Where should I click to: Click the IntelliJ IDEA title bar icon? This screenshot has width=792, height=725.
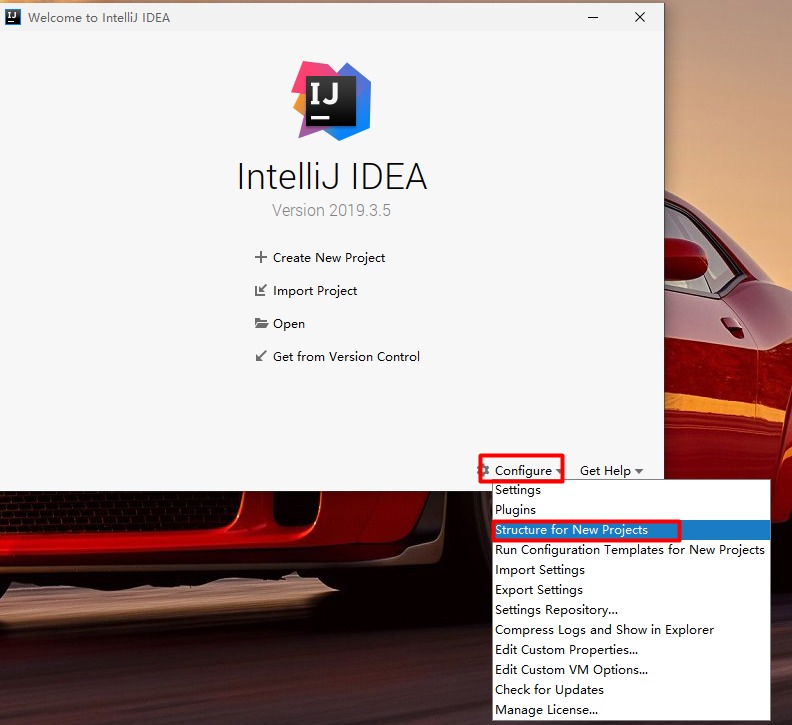(x=13, y=17)
